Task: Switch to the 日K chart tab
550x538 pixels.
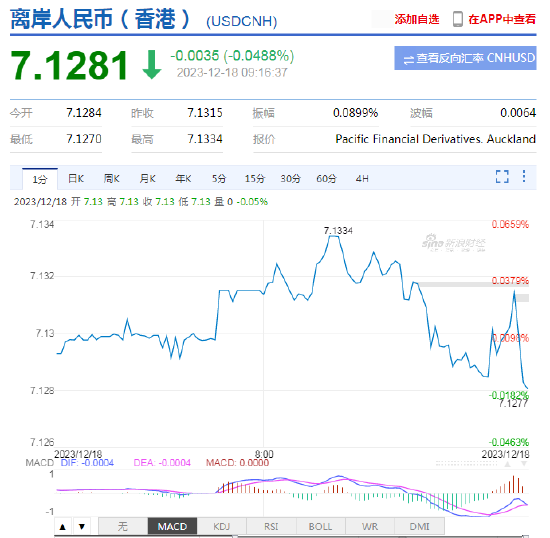Action: coord(76,179)
